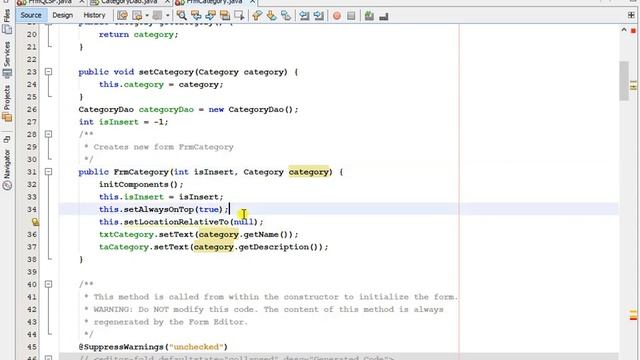Start Macro Recording red button
Viewport: 640px width, 360px height.
337,16
